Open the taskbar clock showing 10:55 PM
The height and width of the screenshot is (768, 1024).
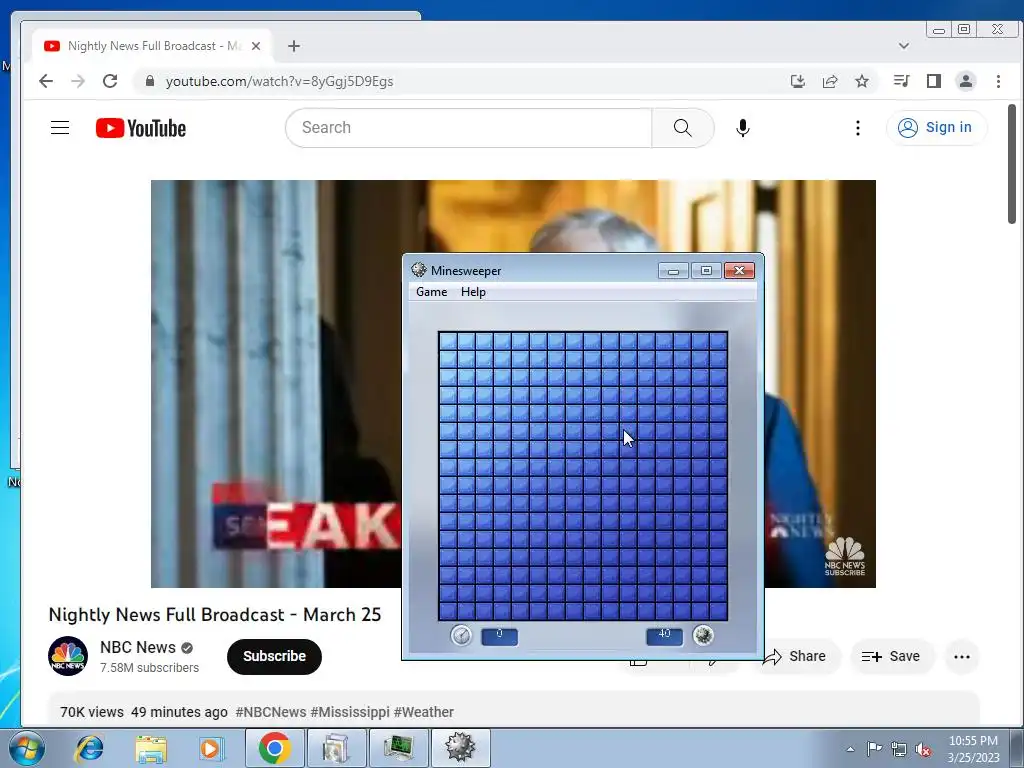(973, 749)
